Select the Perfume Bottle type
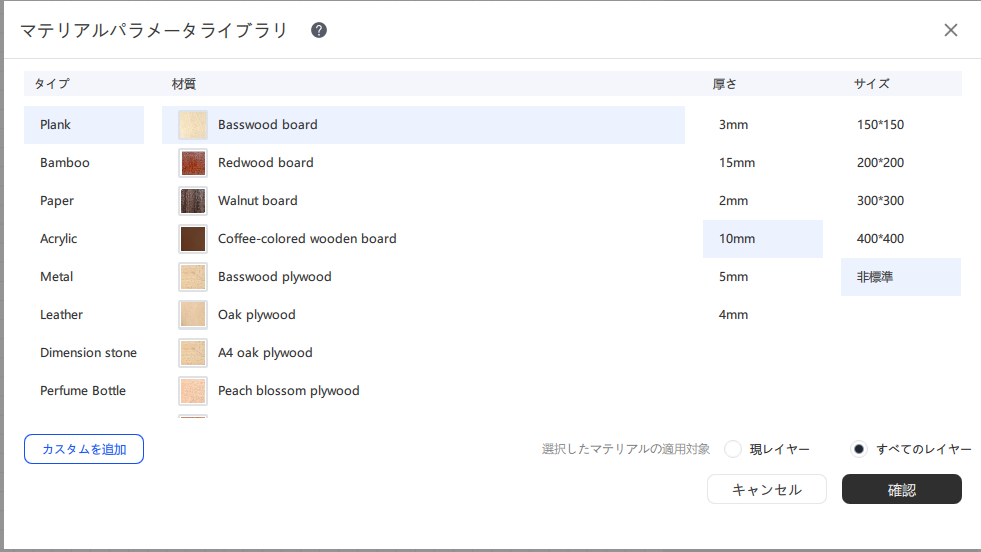This screenshot has height=552, width=981. pyautogui.click(x=83, y=391)
